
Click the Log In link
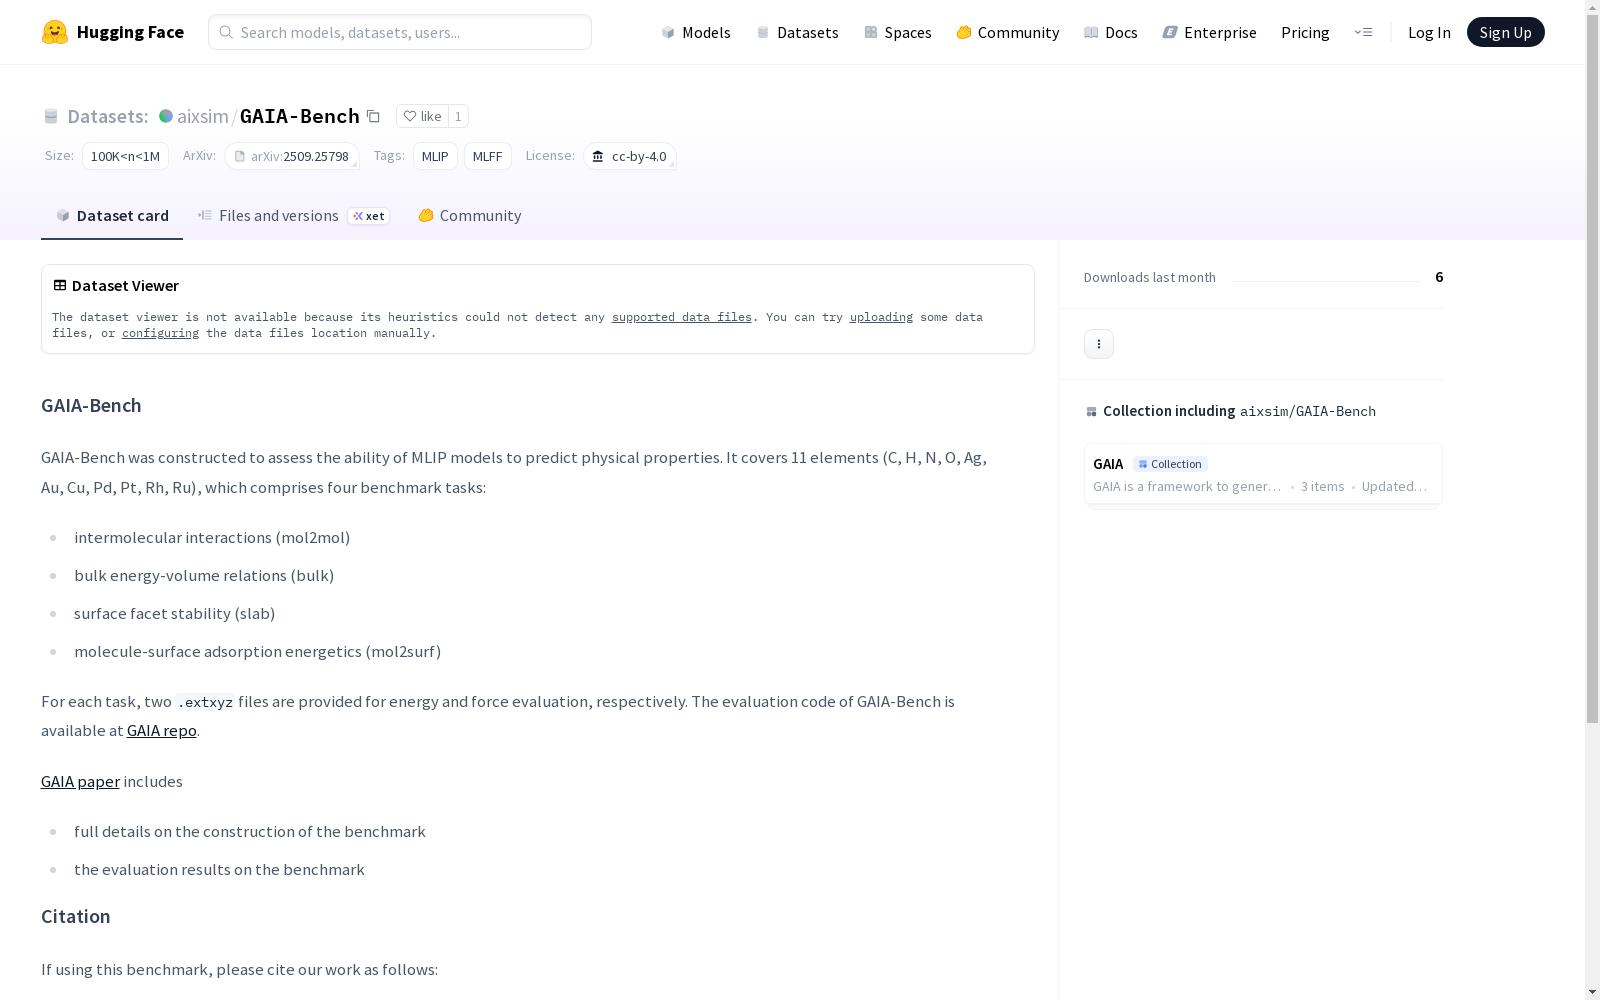1429,32
